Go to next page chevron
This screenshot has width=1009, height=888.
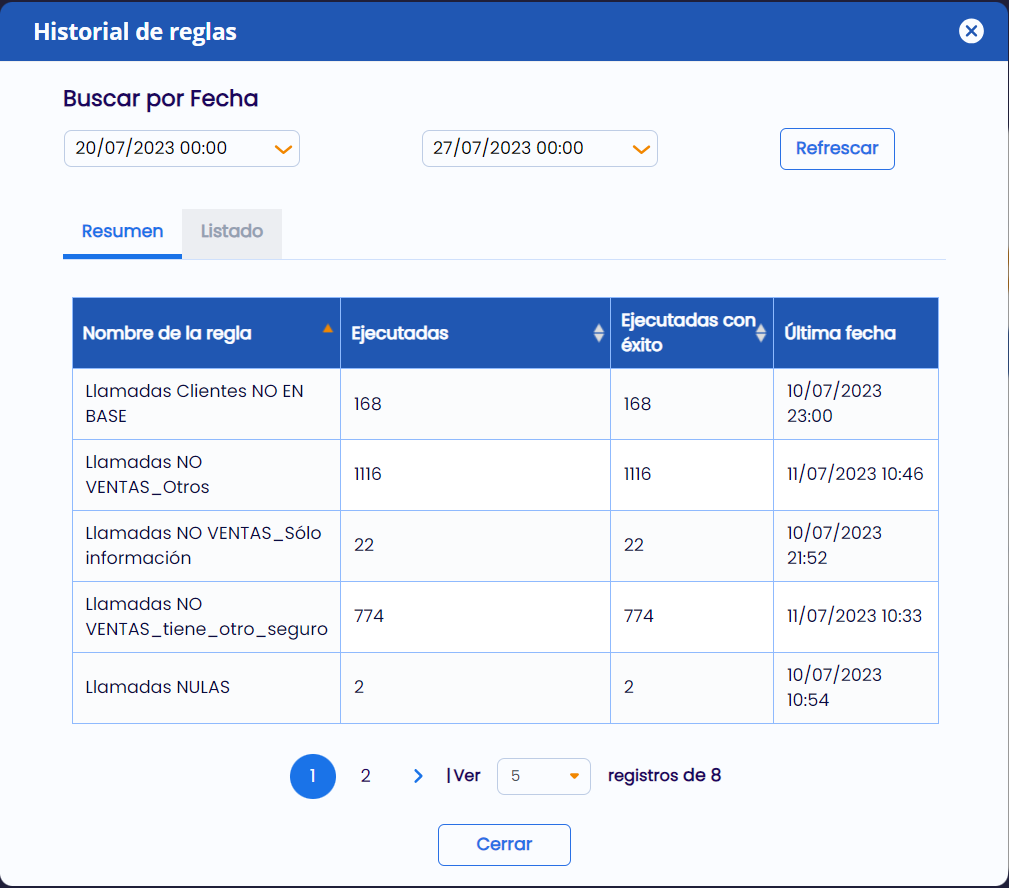418,776
